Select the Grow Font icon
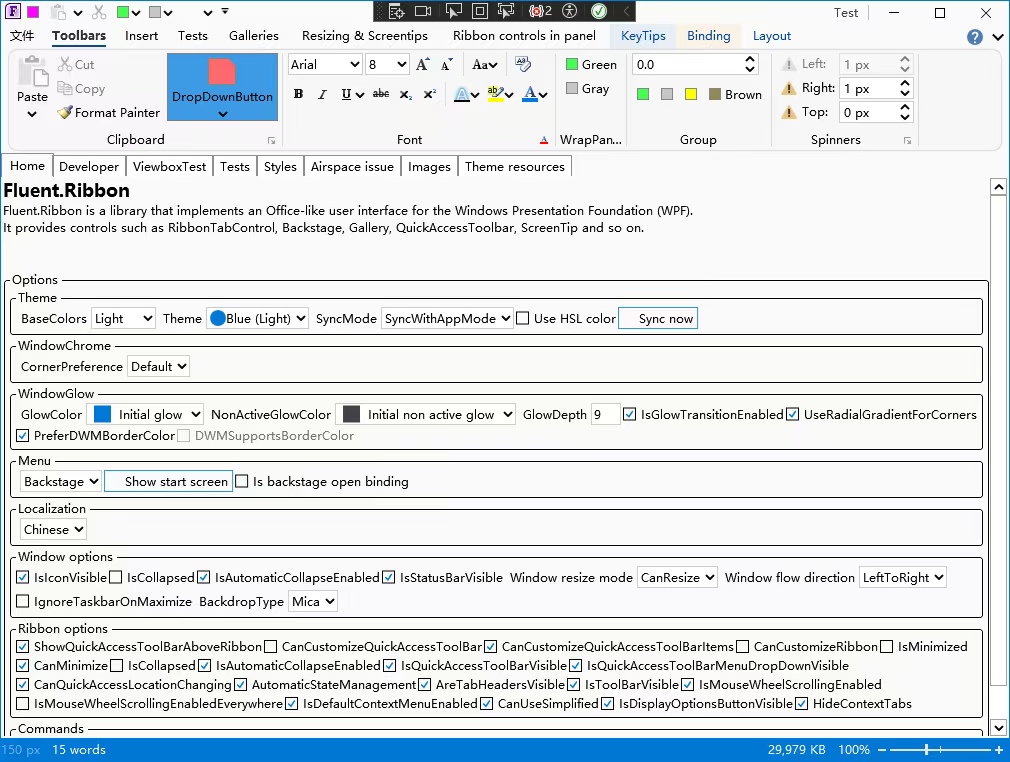The height and width of the screenshot is (762, 1010). point(422,63)
